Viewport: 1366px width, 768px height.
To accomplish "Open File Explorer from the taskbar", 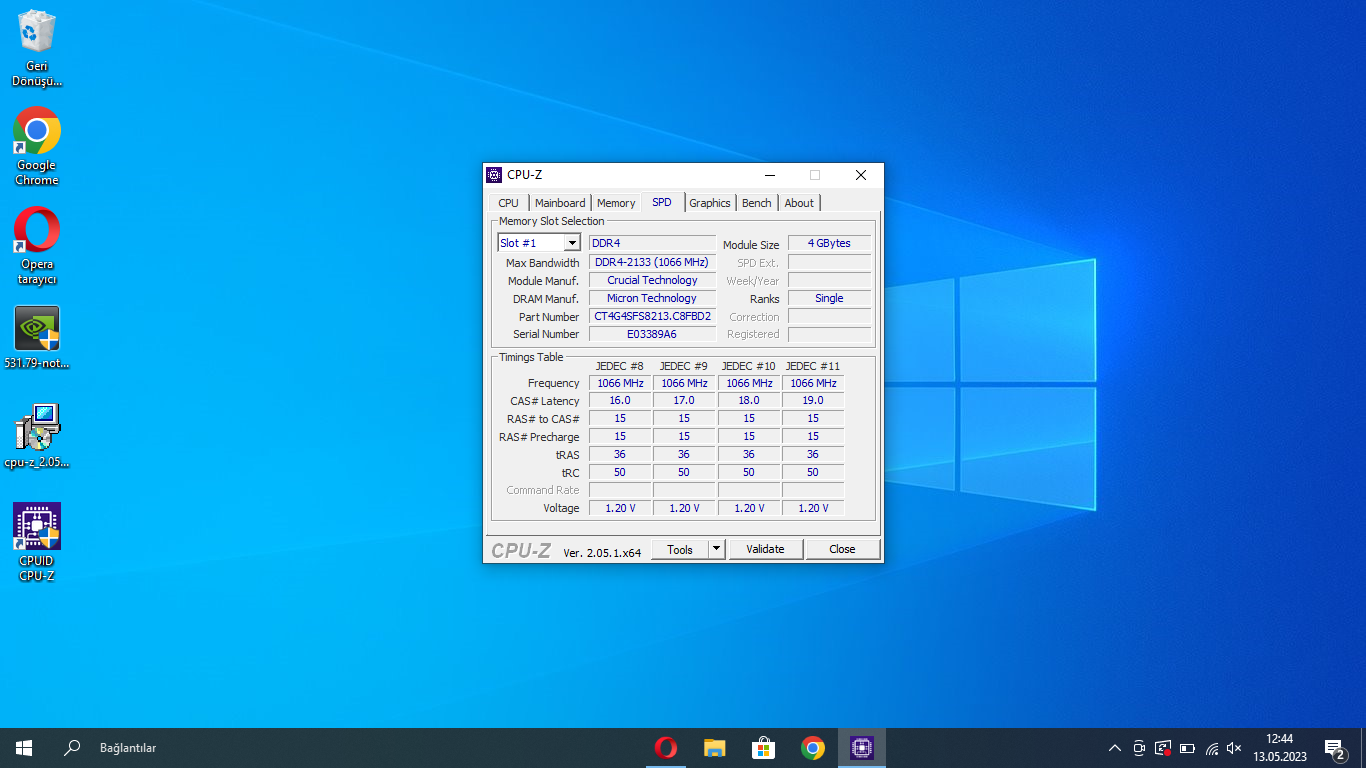I will pos(714,748).
